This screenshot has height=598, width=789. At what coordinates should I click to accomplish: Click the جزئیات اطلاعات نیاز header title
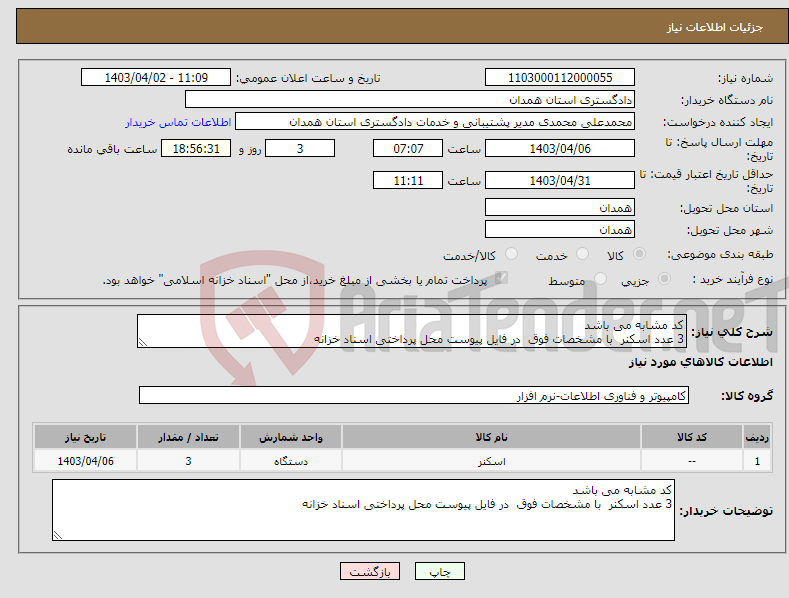pyautogui.click(x=715, y=27)
